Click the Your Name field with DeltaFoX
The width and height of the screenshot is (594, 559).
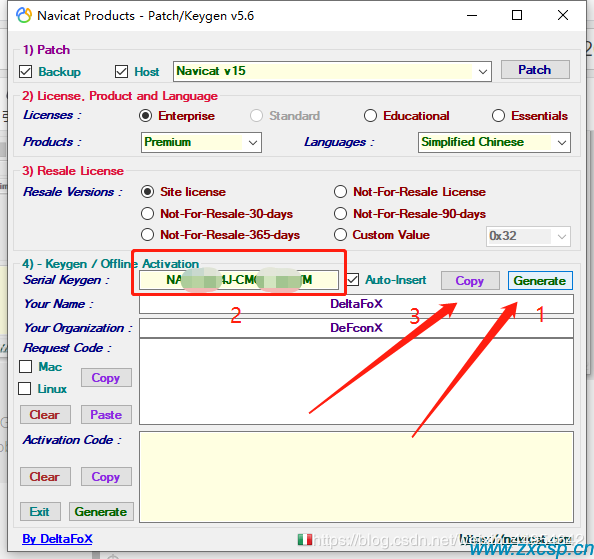pyautogui.click(x=356, y=304)
